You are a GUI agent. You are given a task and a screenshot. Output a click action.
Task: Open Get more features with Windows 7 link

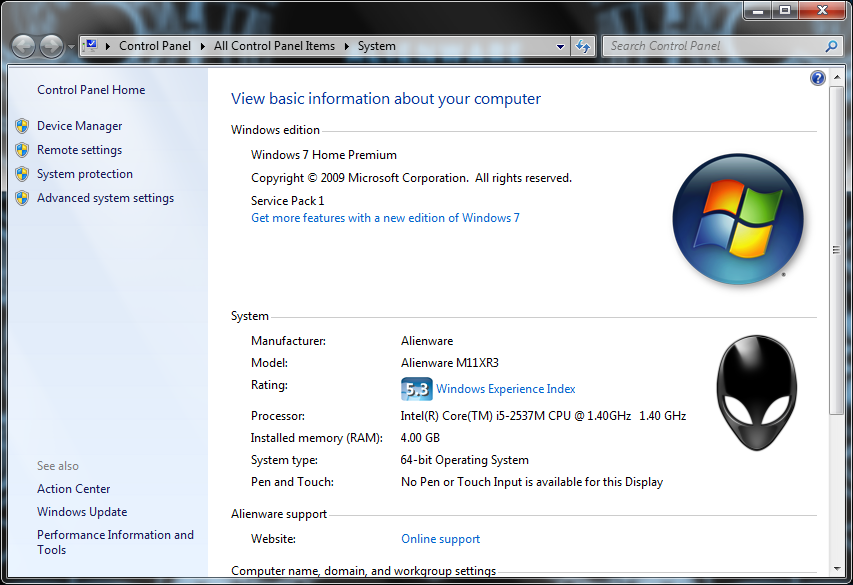(385, 217)
